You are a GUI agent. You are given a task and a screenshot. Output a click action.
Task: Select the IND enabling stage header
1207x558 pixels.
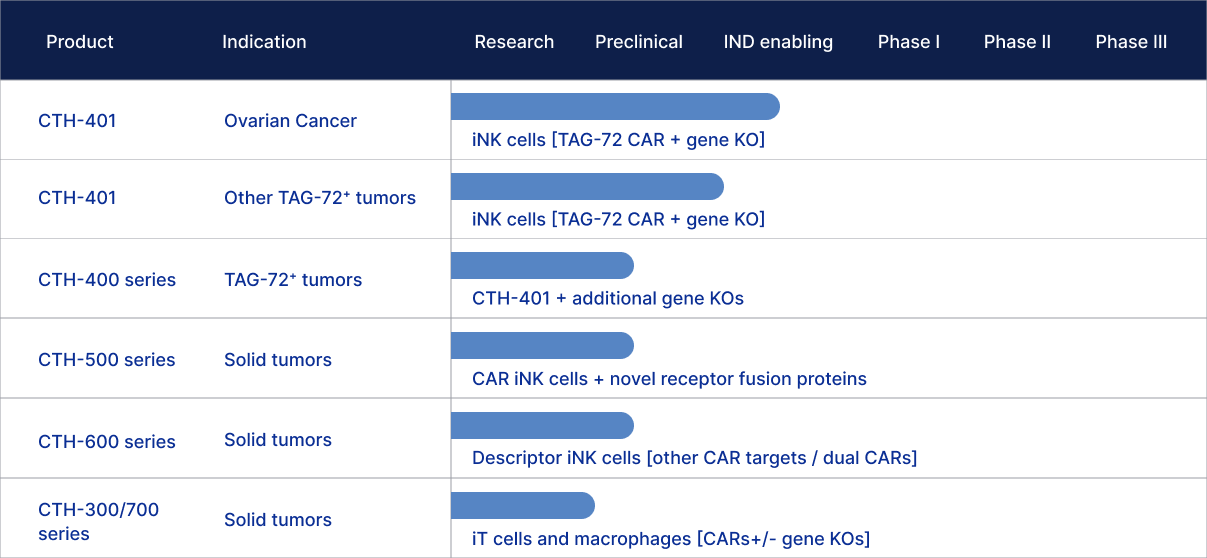point(778,42)
